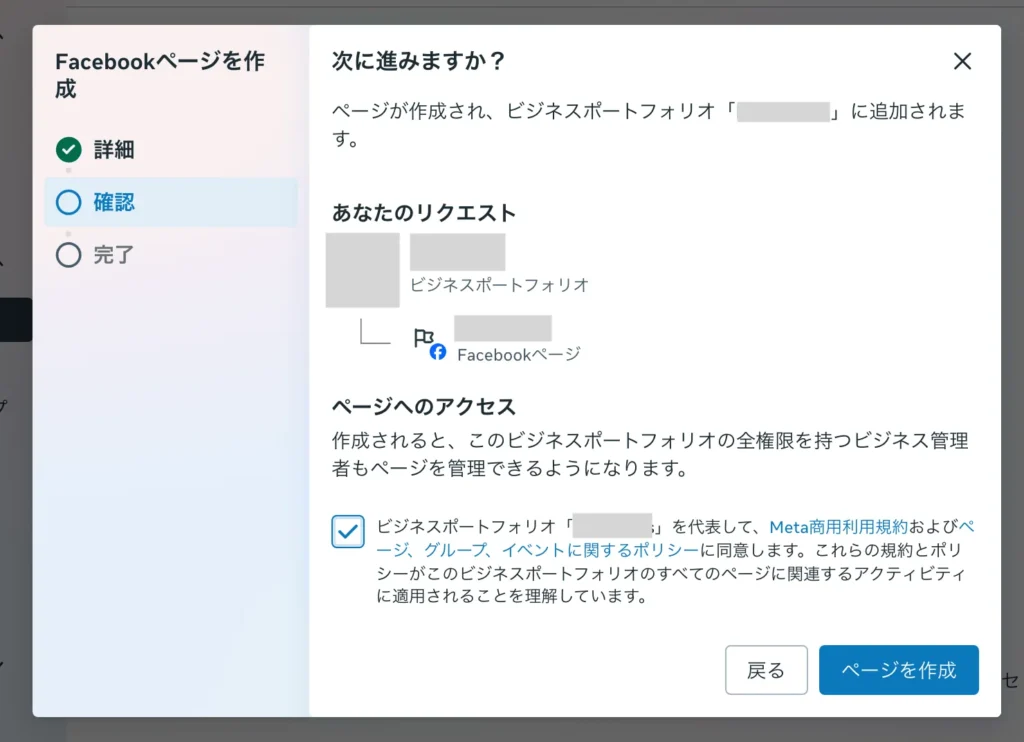Screen dimensions: 1024x742
Task: Click the small Facebook logo badge
Action: point(438,353)
